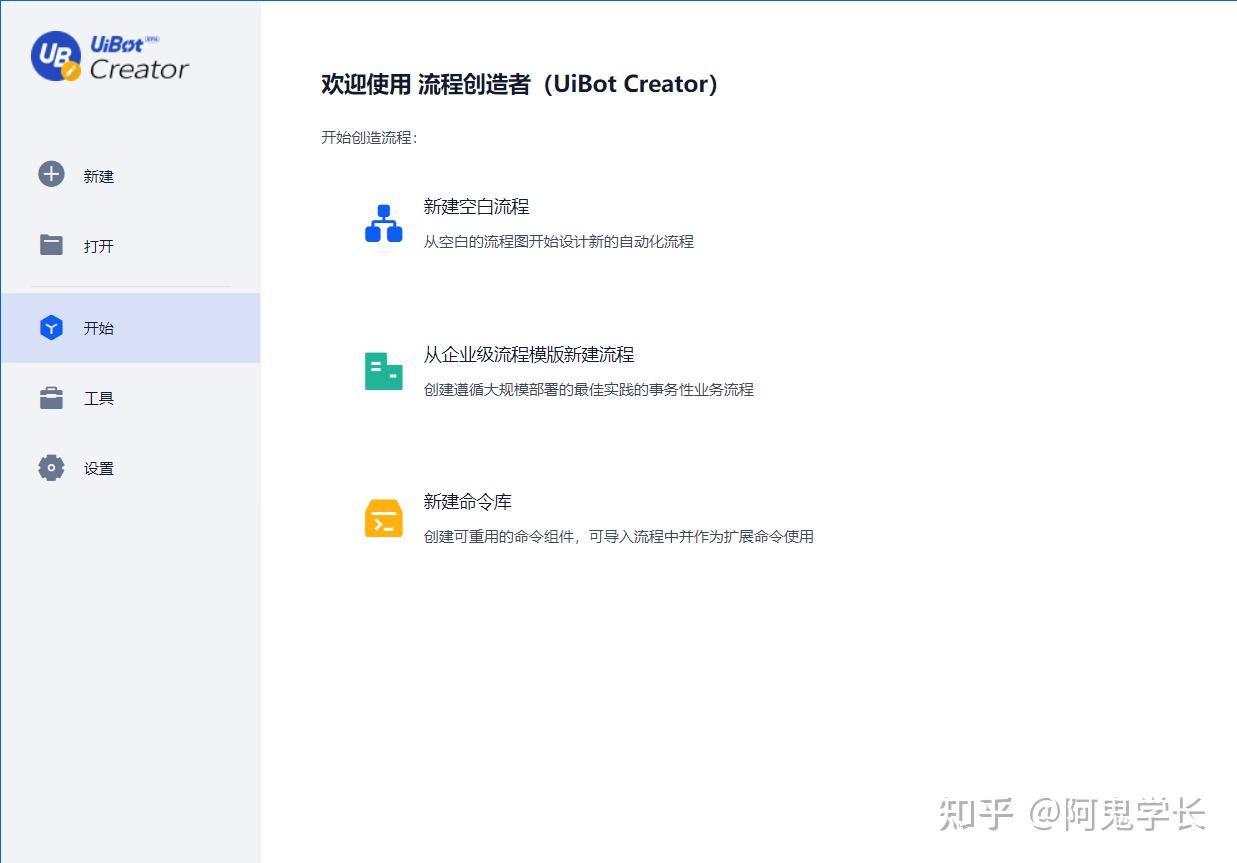This screenshot has width=1237, height=863.
Task: Click the green enterprise template document icon
Action: coord(383,370)
